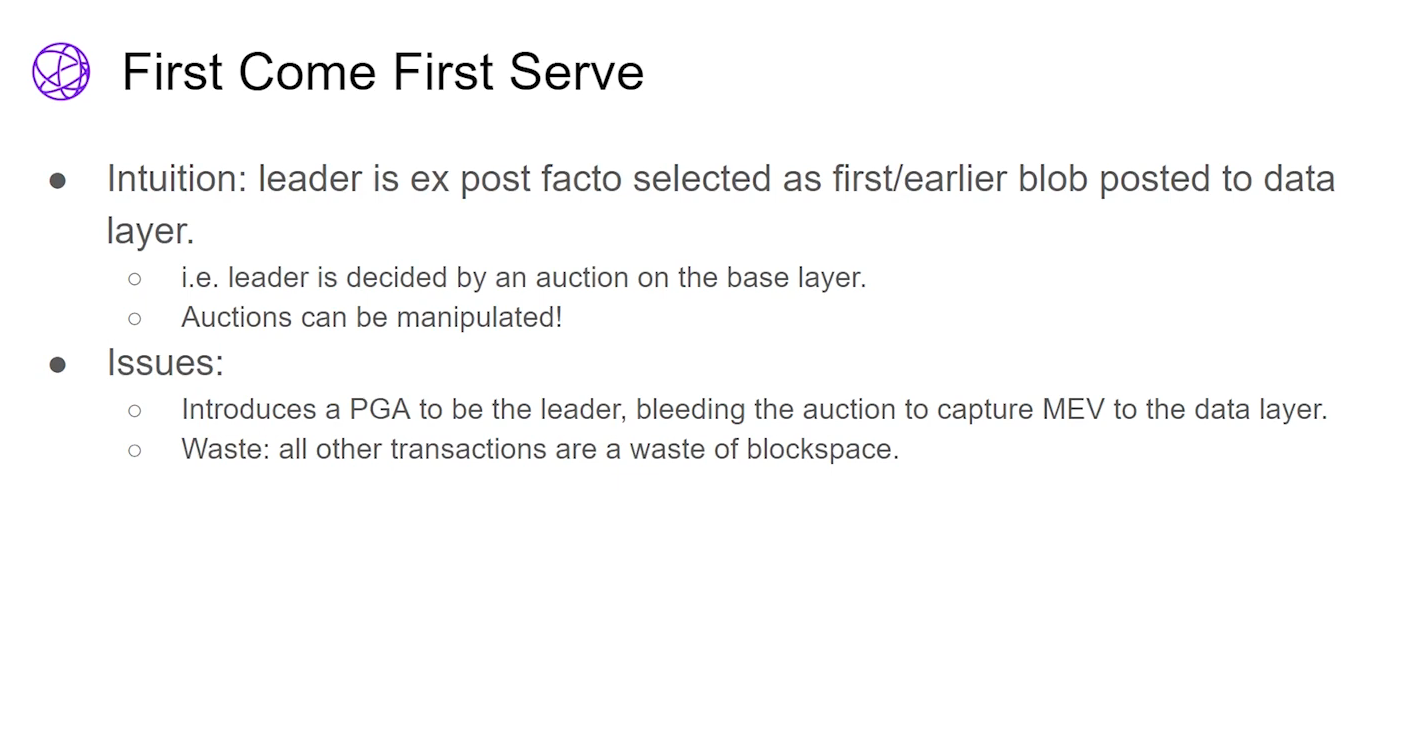
Task: Click the line "i.e. leader is decided by an auction"
Action: click(522, 277)
